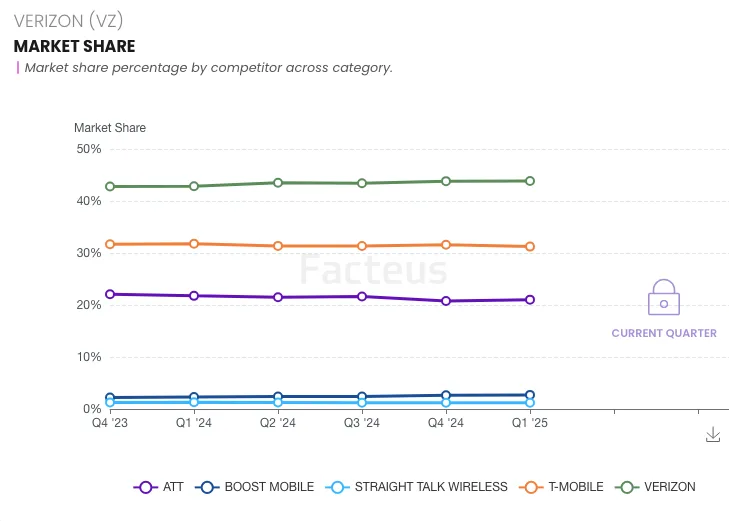Click Verizon's Q4 '23 data point
This screenshot has width=729, height=521.
coord(110,186)
